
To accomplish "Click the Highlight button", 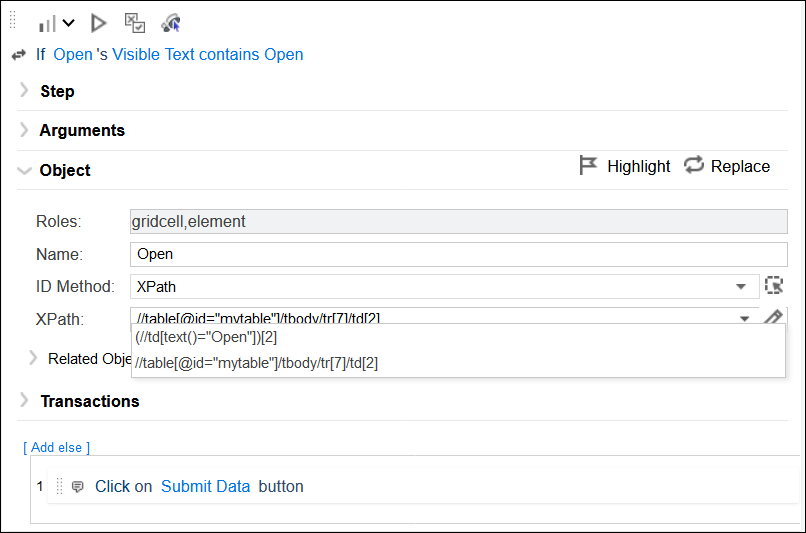I will point(625,166).
